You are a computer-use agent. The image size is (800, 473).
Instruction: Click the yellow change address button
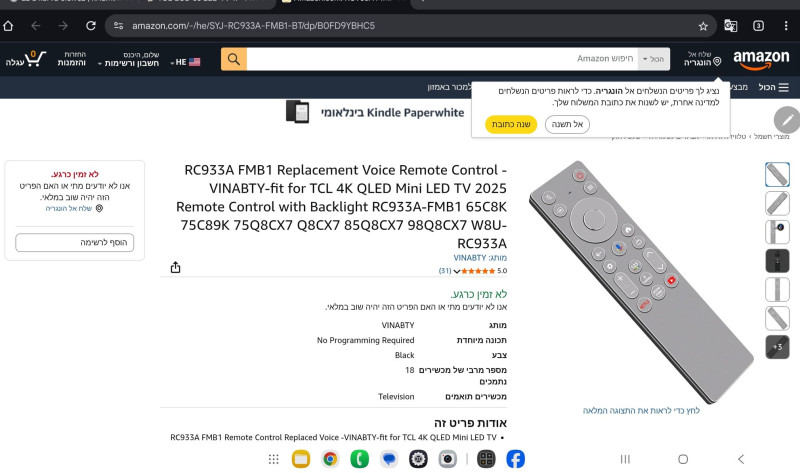(511, 124)
